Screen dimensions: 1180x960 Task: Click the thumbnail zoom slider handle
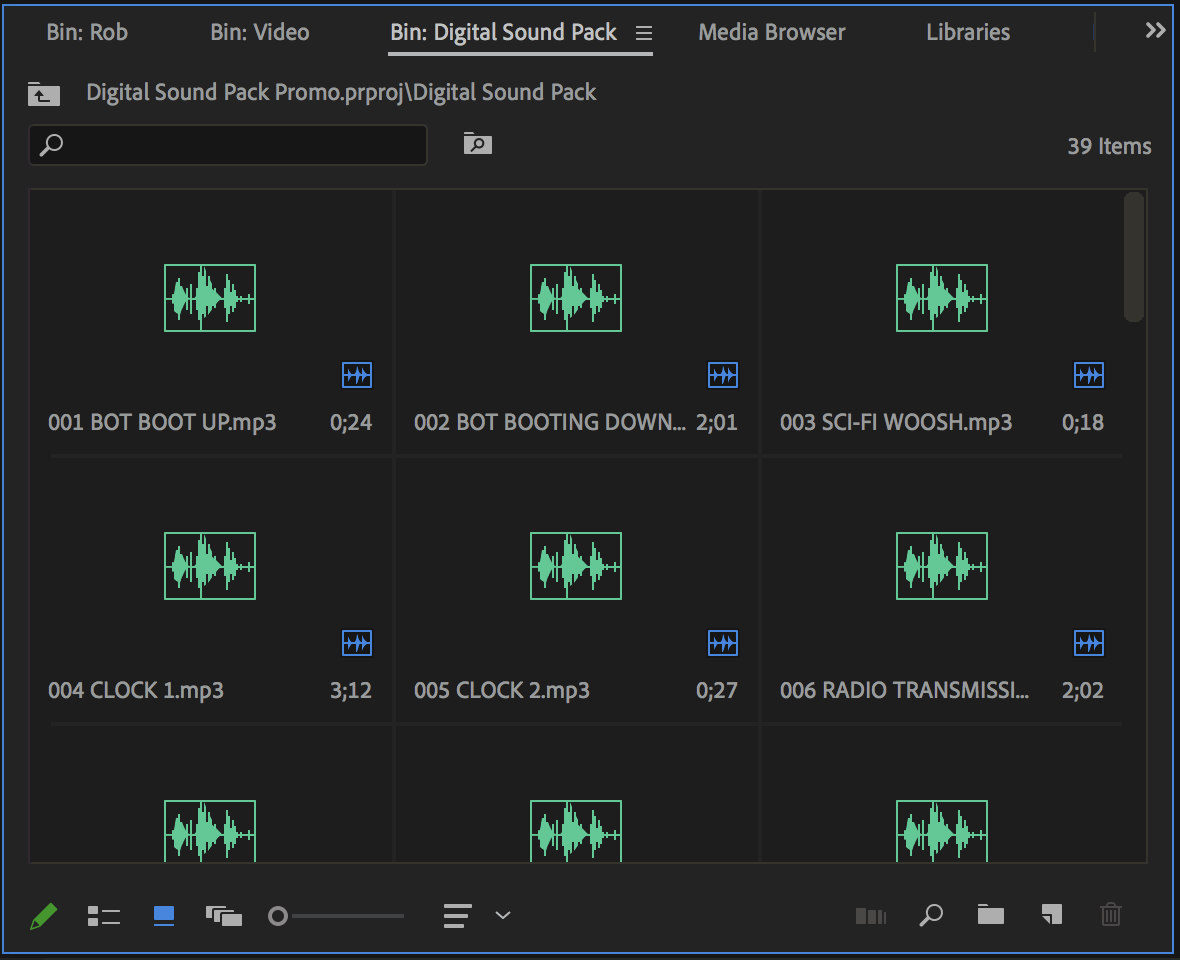(x=278, y=916)
